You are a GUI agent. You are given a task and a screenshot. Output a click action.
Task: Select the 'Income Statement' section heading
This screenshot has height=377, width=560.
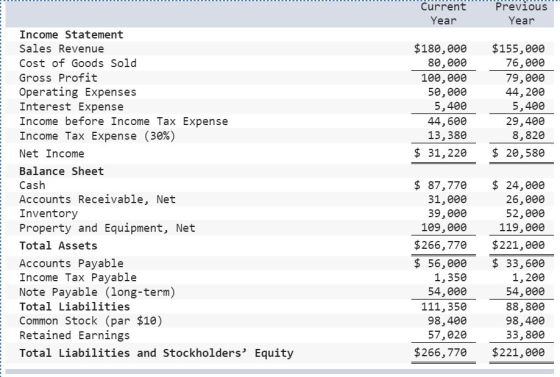pos(71,35)
